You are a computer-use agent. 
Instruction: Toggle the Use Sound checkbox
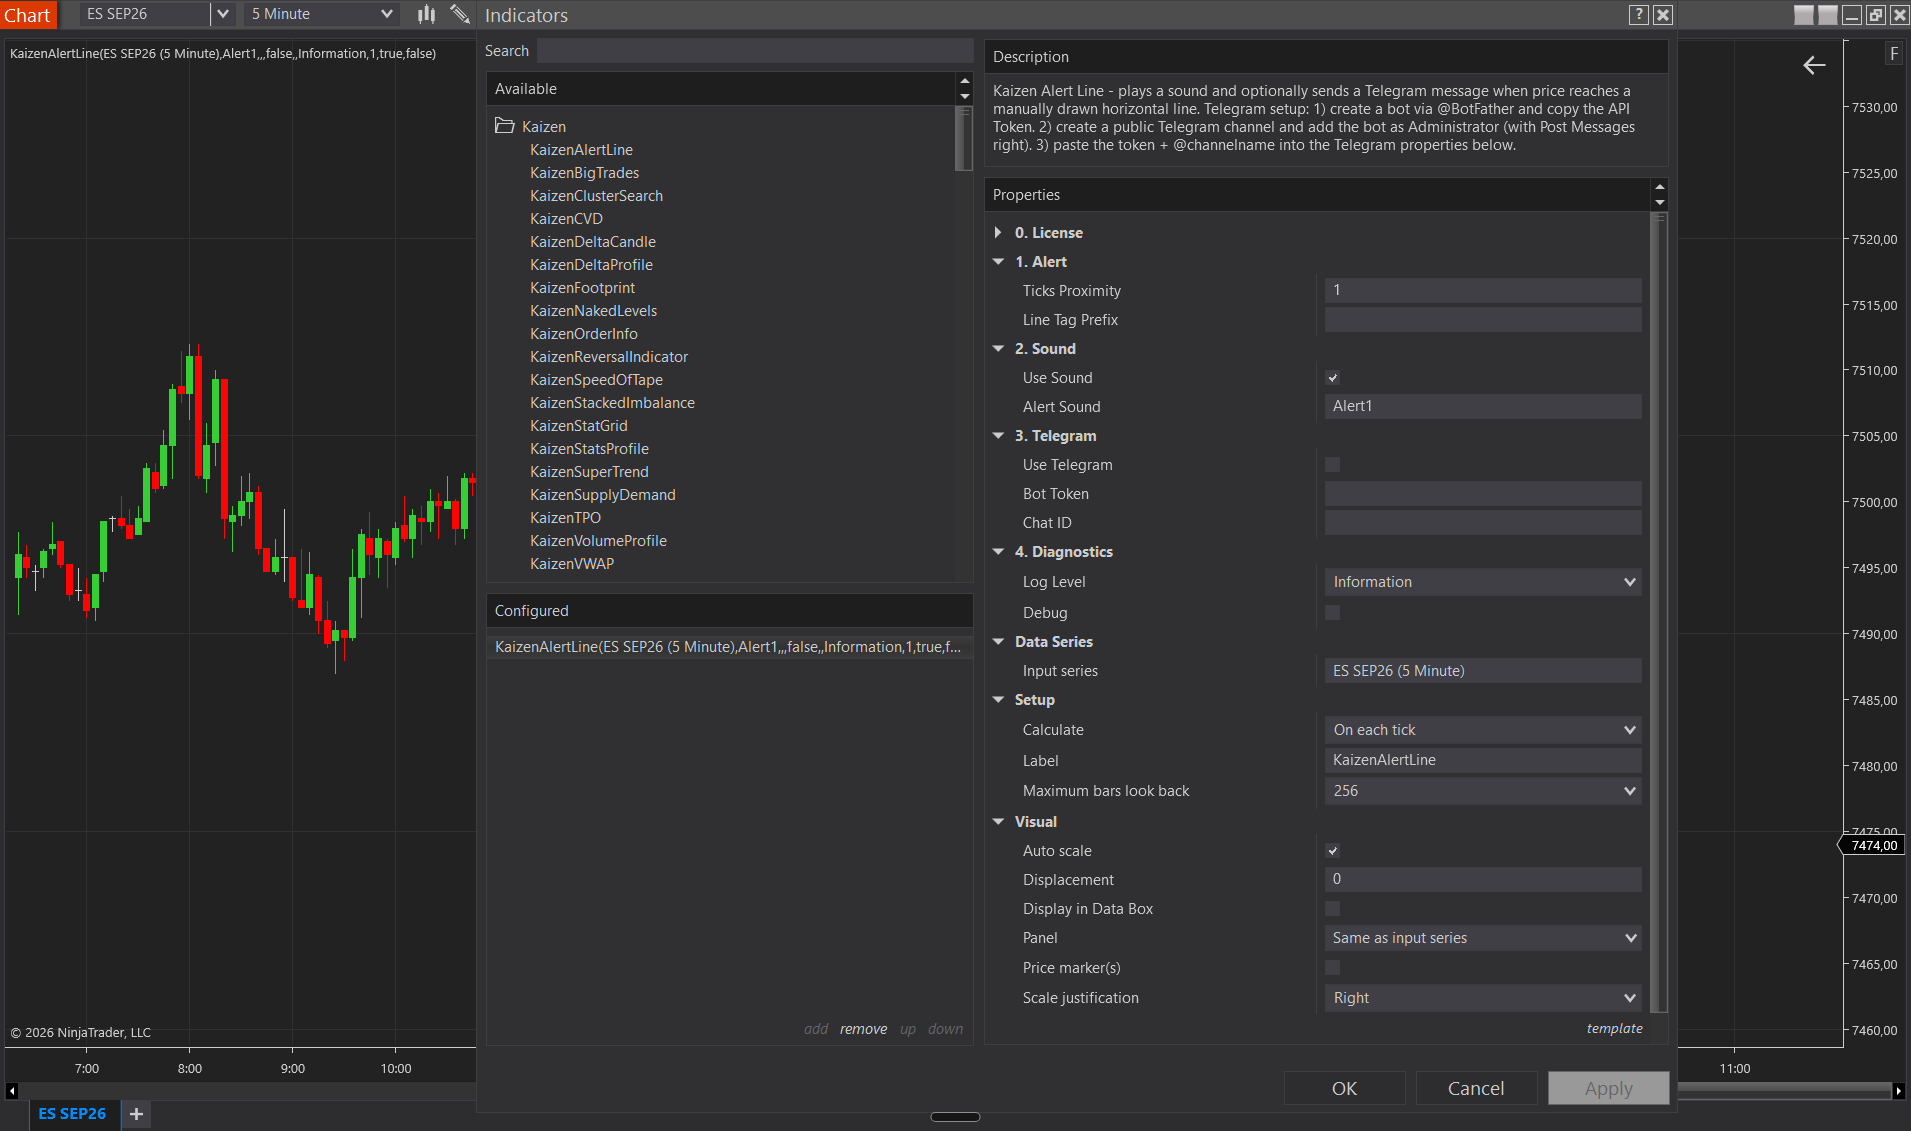1332,378
